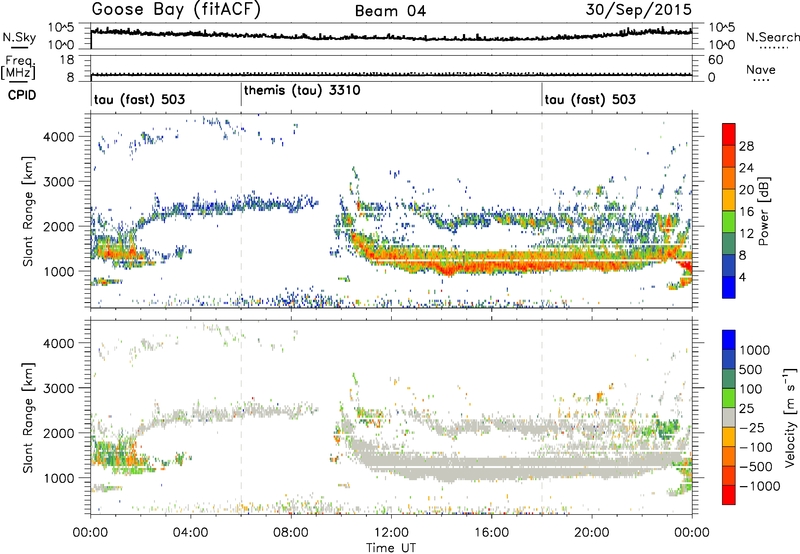Image resolution: width=800 pixels, height=554 pixels.
Task: Click the noise trace in N.Sky panel
Action: coord(391,36)
